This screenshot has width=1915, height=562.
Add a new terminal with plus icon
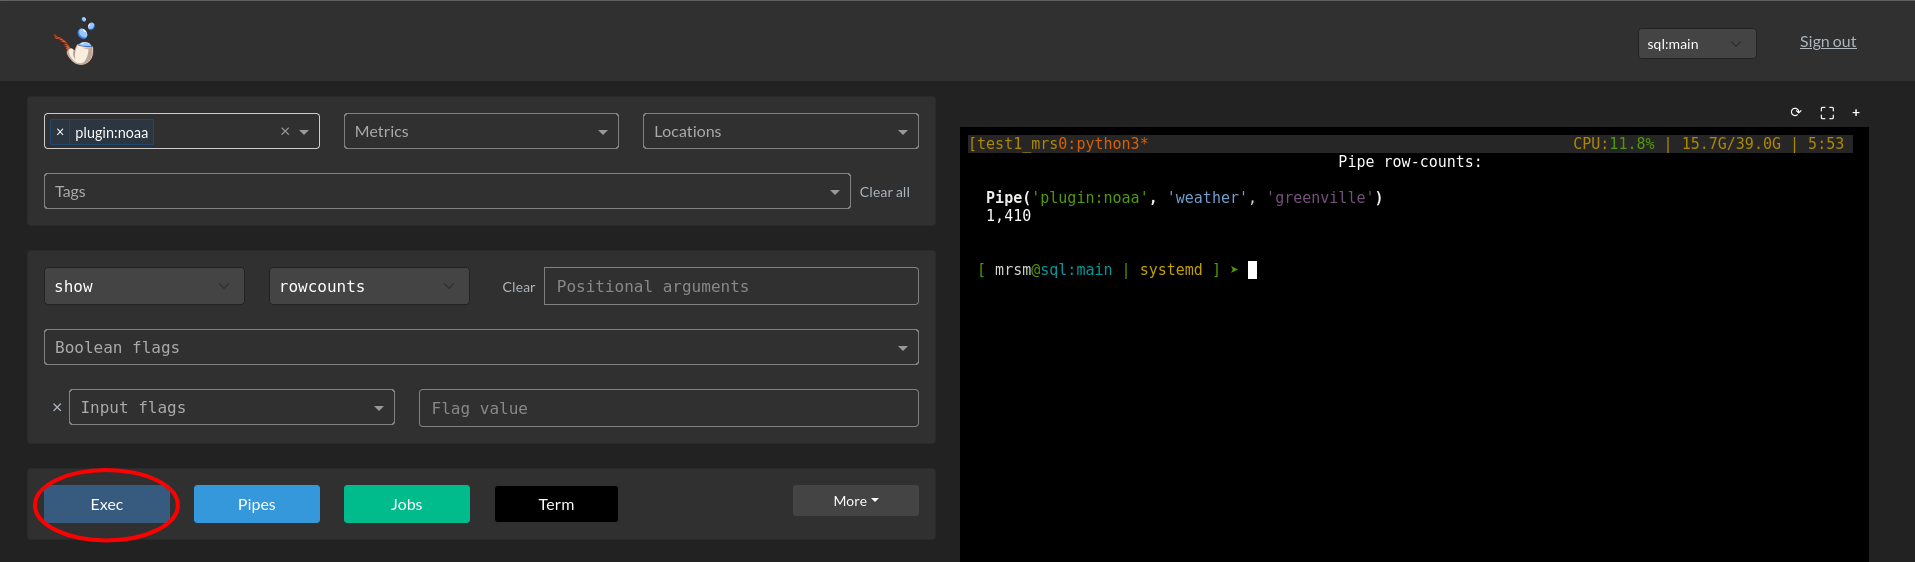point(1856,112)
